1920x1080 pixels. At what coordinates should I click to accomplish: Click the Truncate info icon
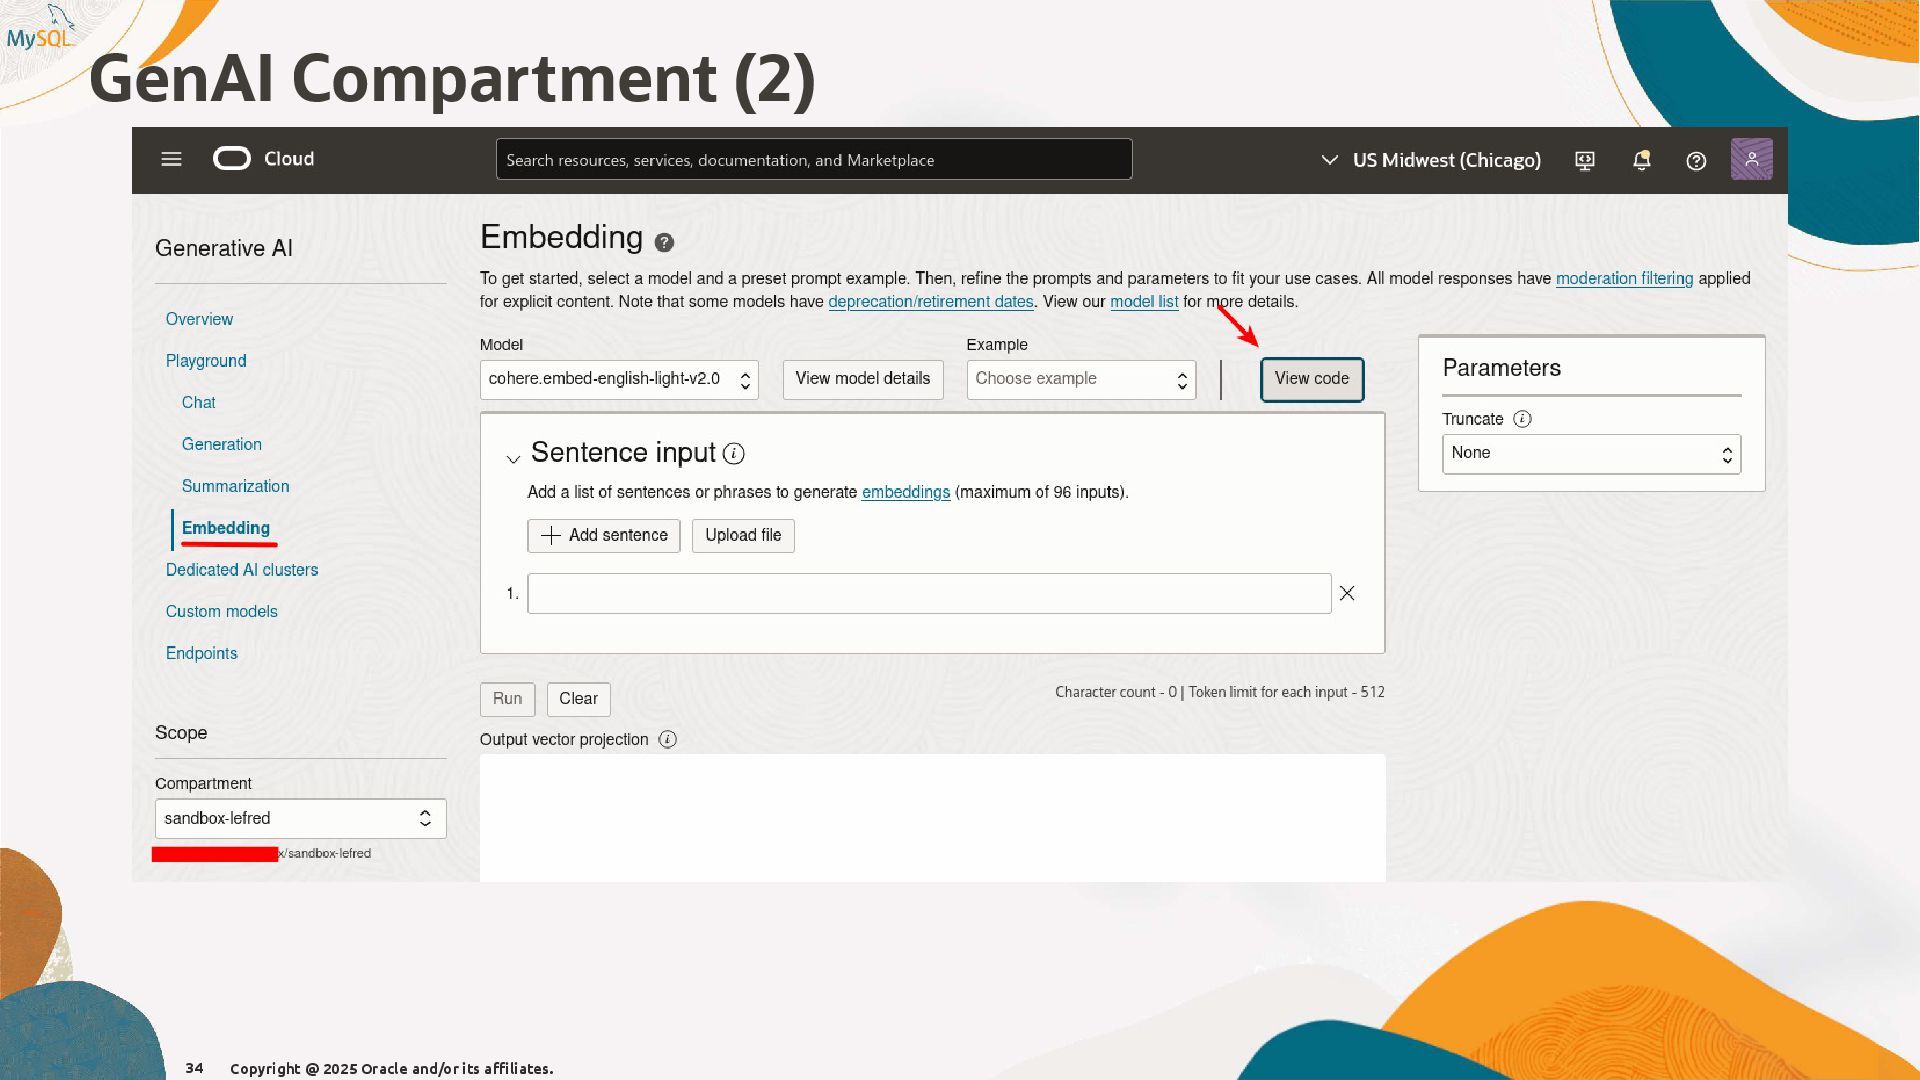1522,419
